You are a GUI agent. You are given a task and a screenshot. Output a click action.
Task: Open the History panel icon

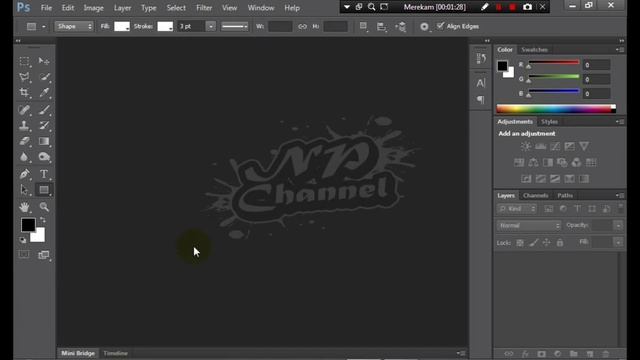[481, 58]
